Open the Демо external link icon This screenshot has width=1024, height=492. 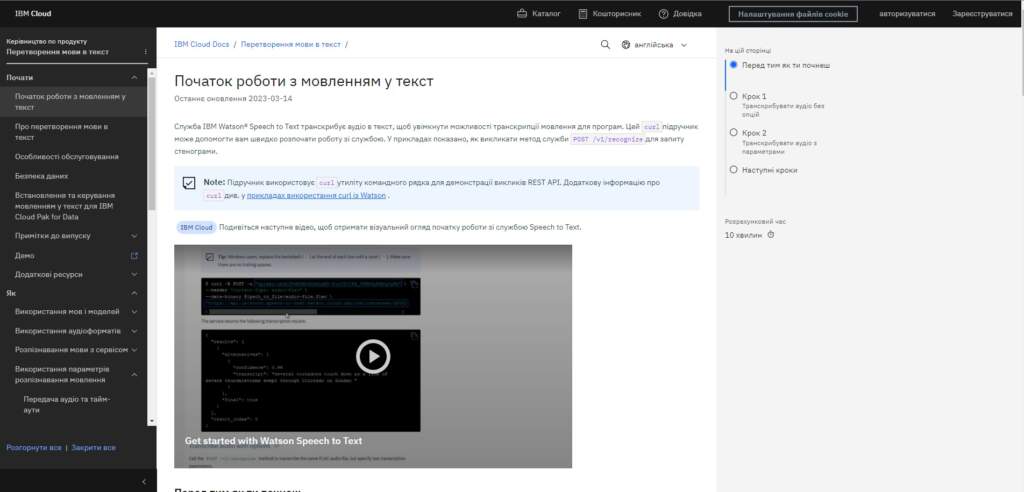click(135, 255)
